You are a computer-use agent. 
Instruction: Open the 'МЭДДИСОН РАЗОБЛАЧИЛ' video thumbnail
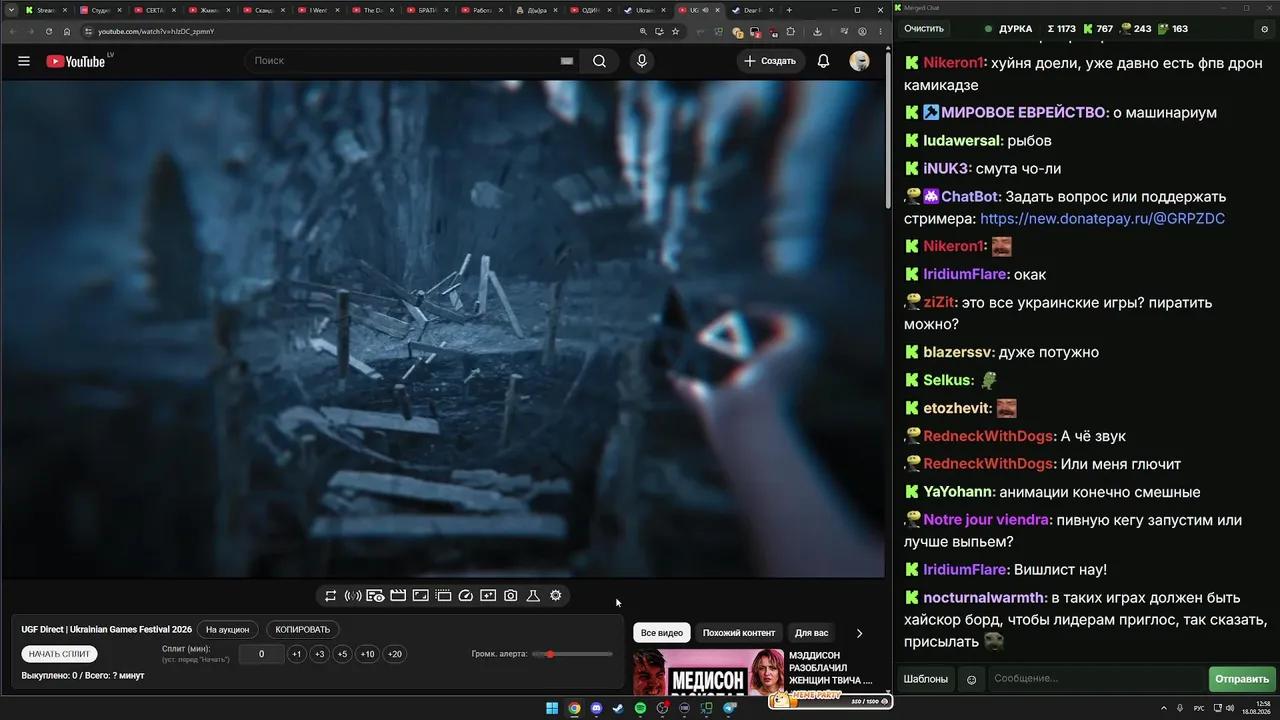pyautogui.click(x=708, y=672)
